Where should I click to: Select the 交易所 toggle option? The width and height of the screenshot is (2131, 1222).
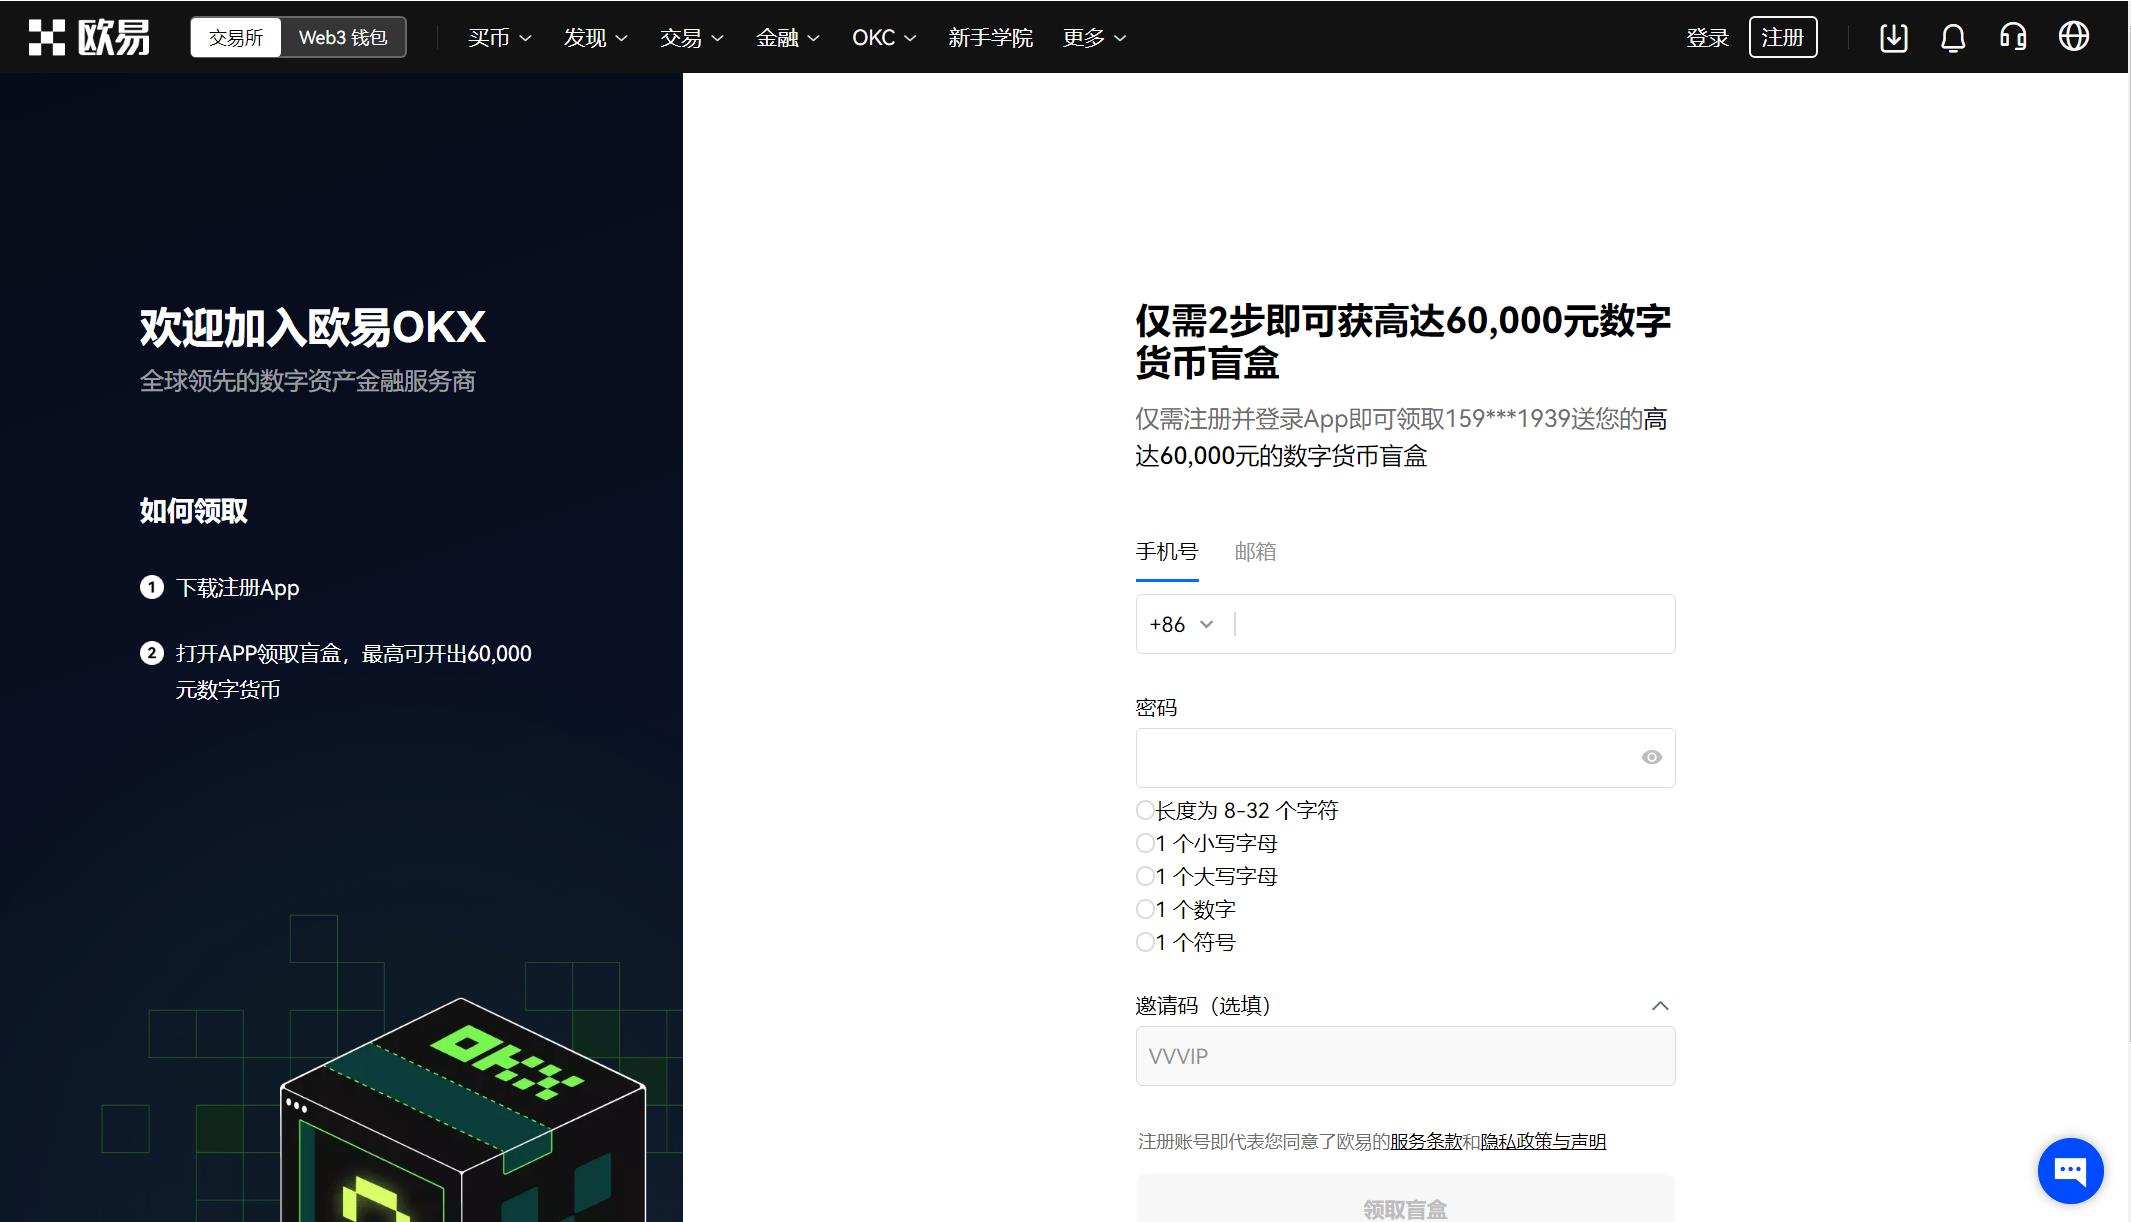click(x=236, y=38)
